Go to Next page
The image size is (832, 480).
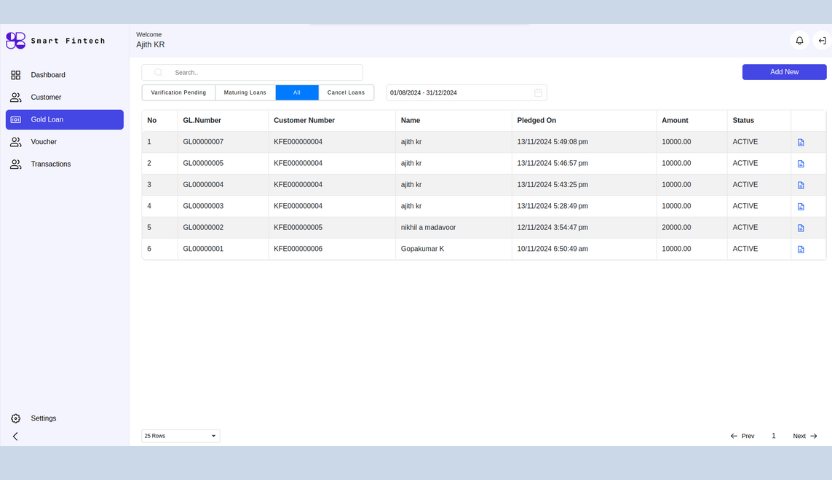coord(805,436)
